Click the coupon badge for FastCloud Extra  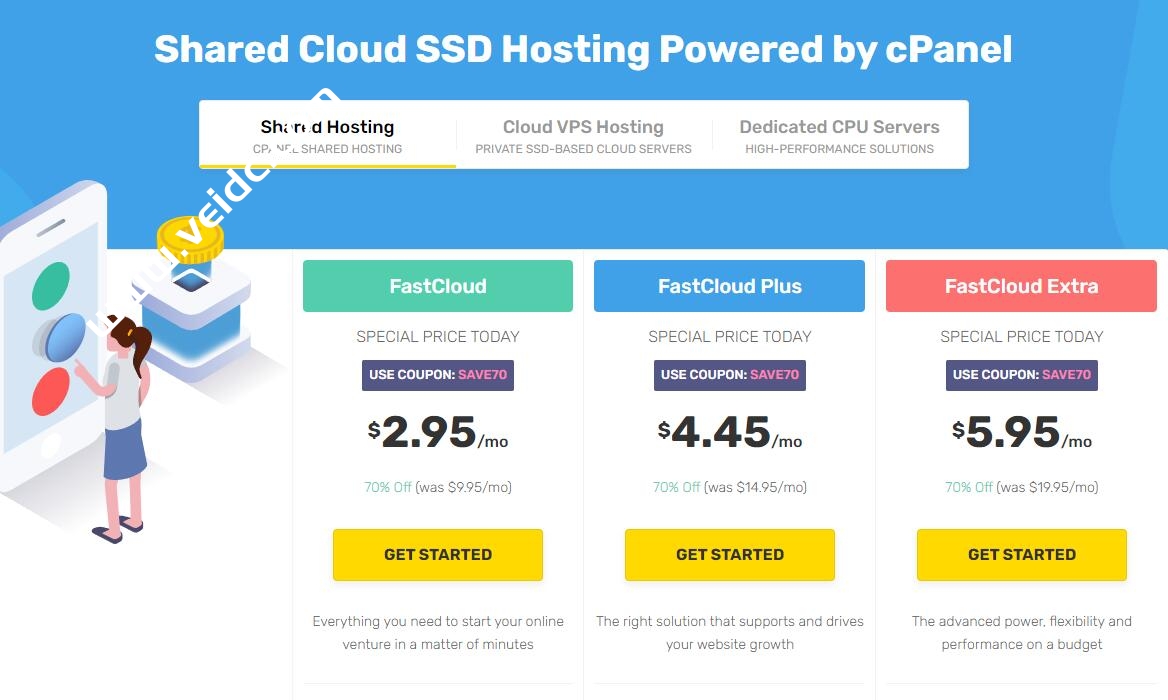click(x=1021, y=375)
